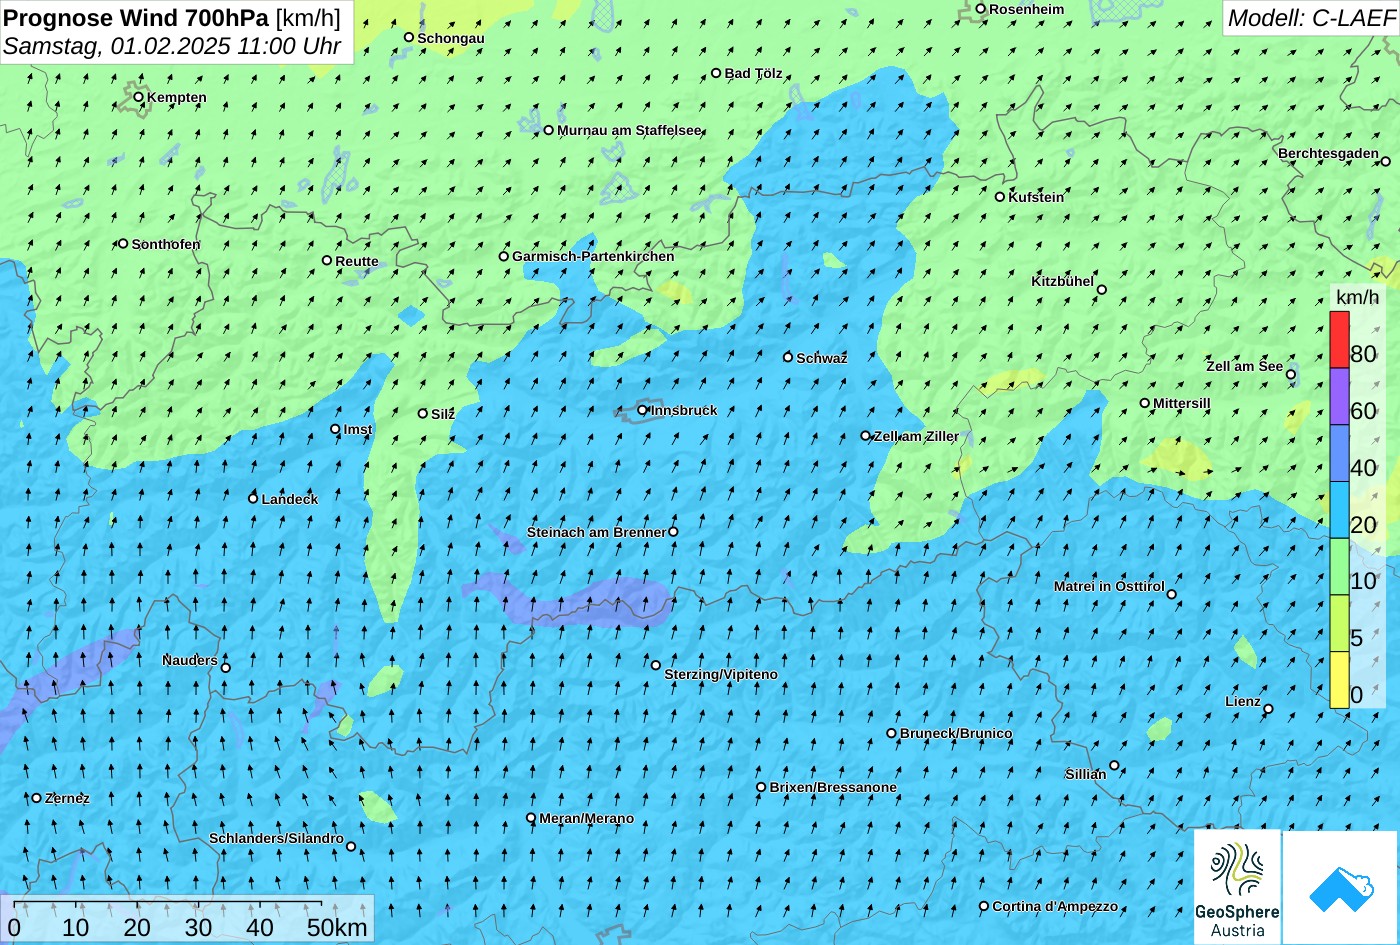Click the Schlanders/Silandro label text

276,838
